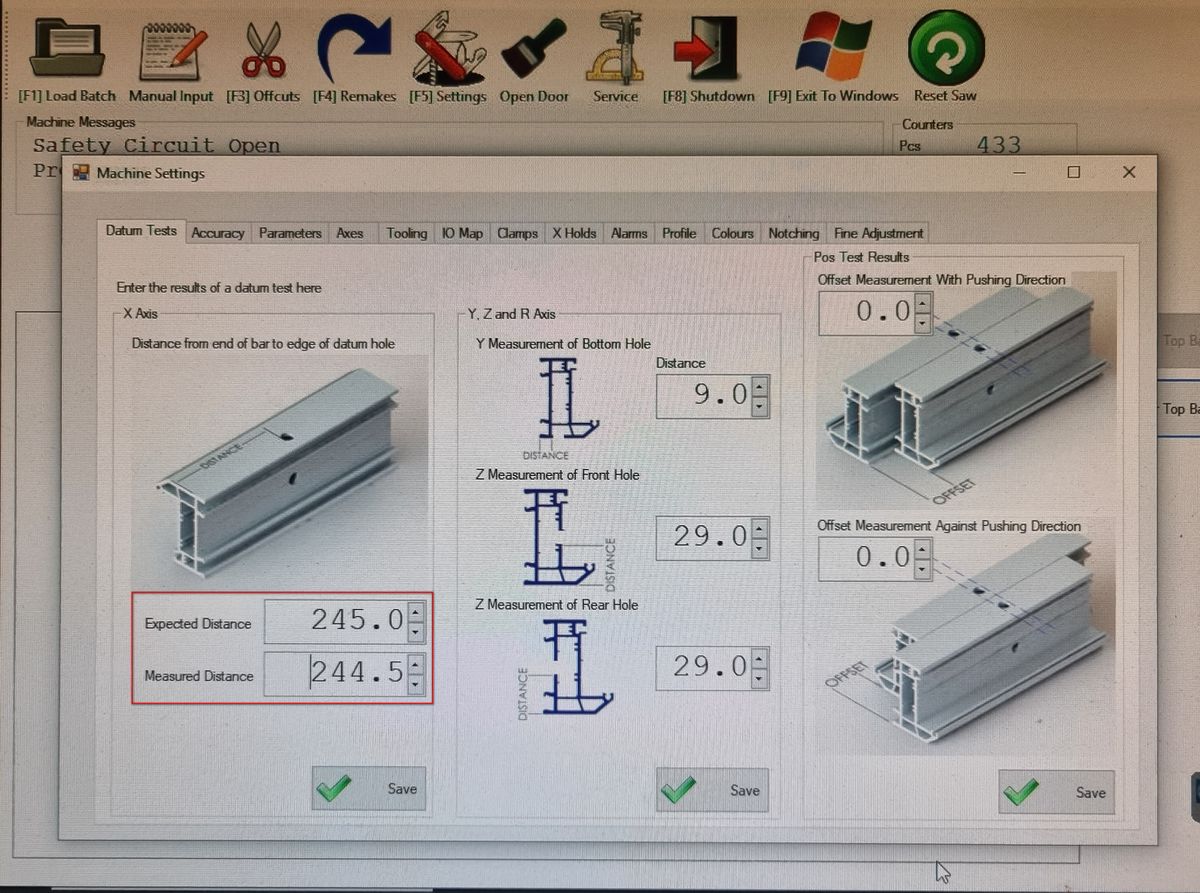The image size is (1200, 893).
Task: Save the X Axis datum results
Action: (368, 789)
